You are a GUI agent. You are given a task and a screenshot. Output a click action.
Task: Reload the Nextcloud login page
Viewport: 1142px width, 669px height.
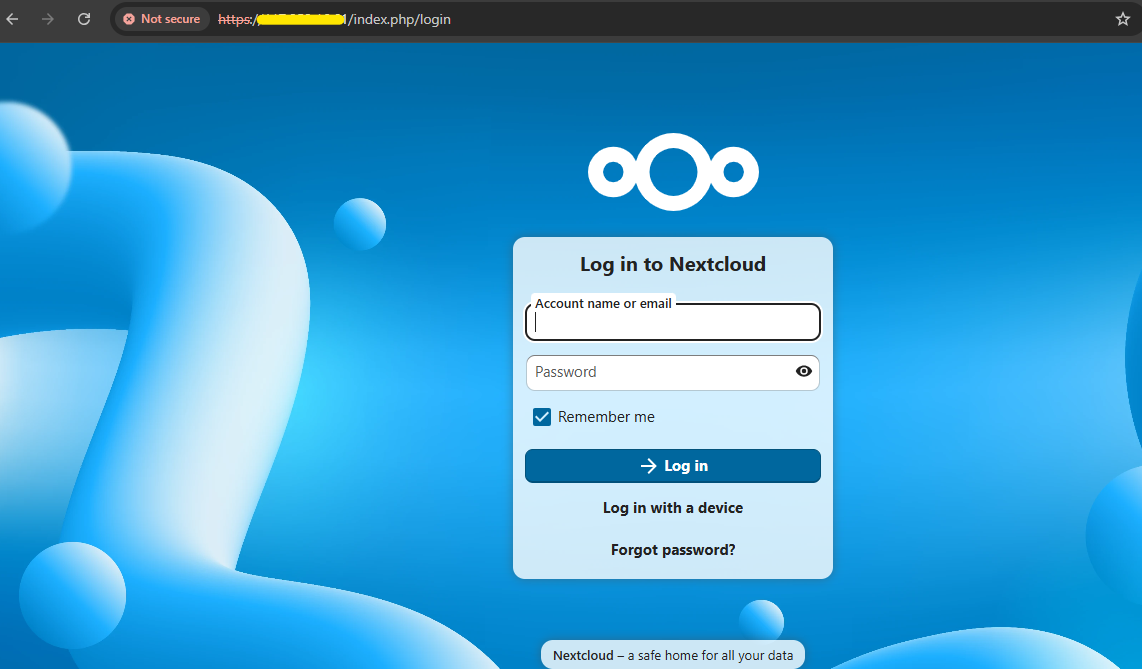[84, 19]
